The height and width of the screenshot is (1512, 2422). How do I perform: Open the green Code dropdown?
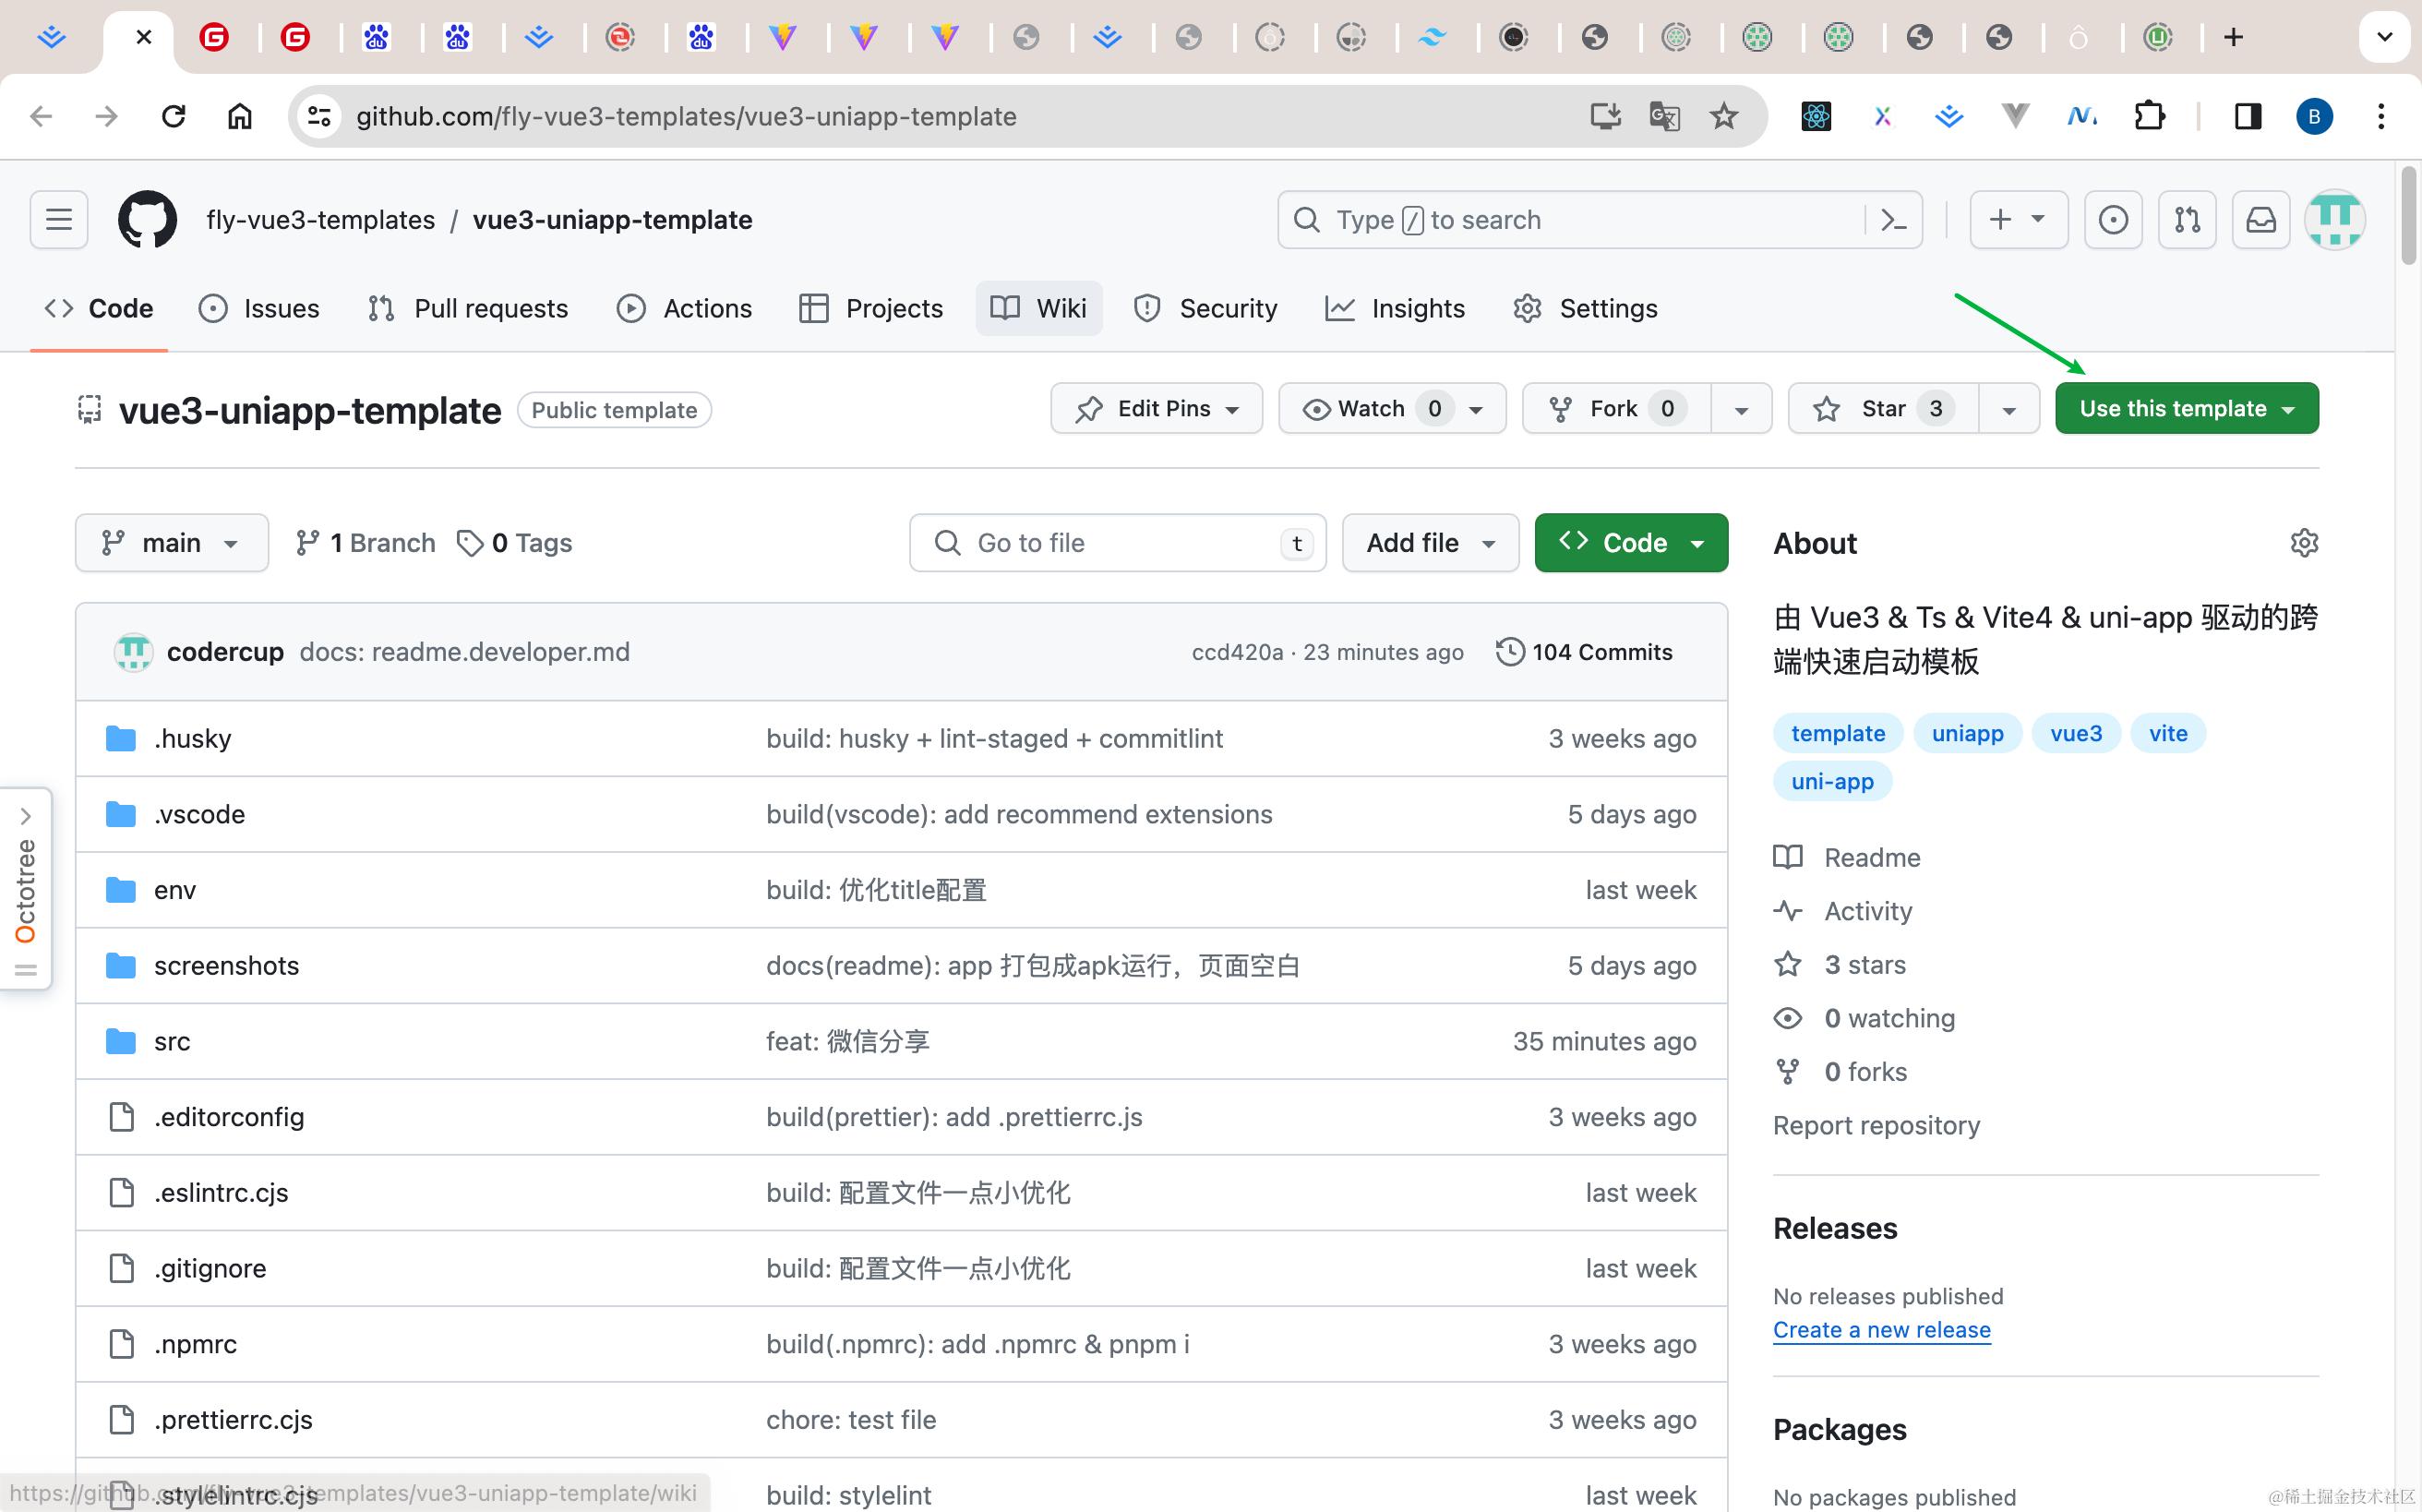click(x=1629, y=542)
